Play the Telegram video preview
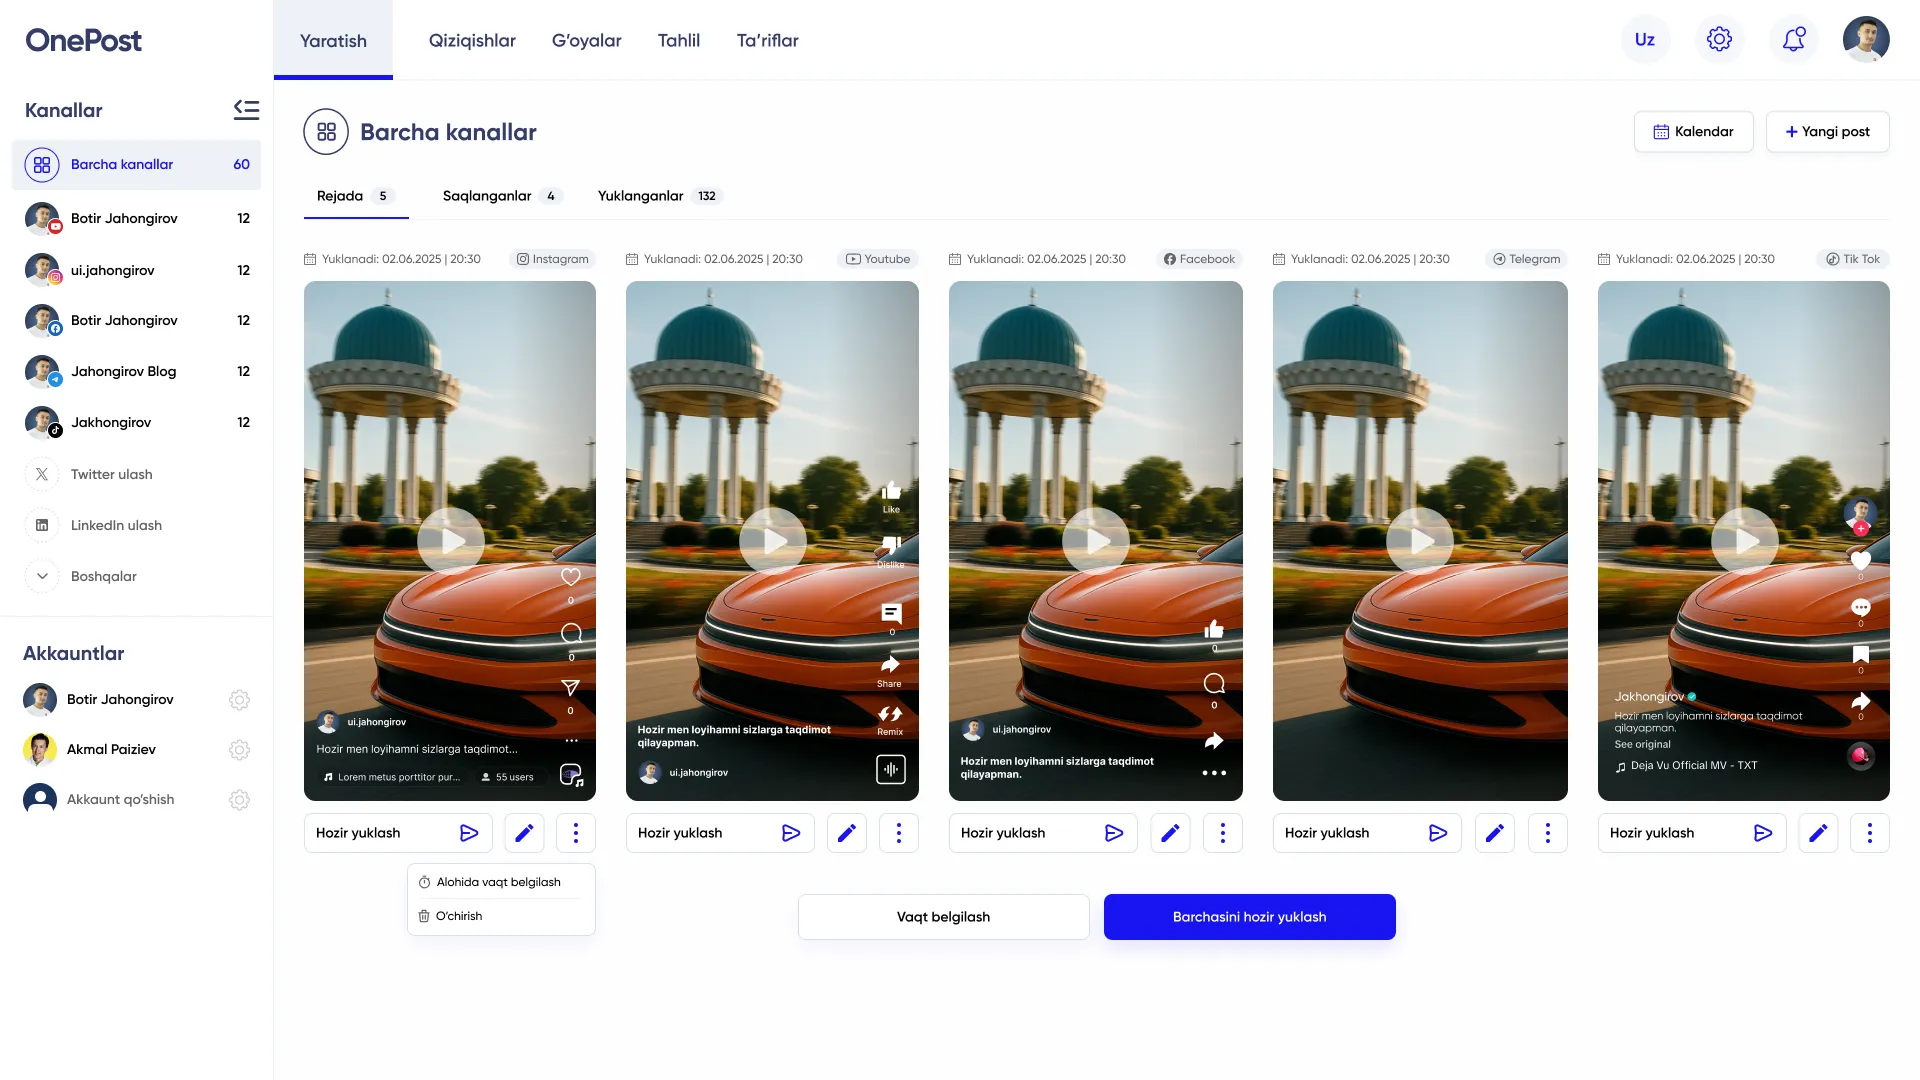This screenshot has height=1080, width=1920. [1419, 541]
